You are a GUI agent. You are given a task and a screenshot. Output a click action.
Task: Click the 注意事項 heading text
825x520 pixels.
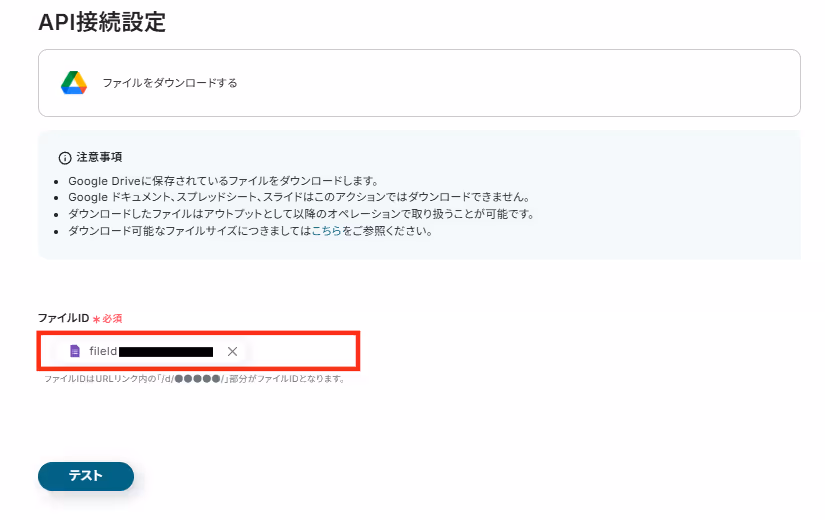coord(99,157)
